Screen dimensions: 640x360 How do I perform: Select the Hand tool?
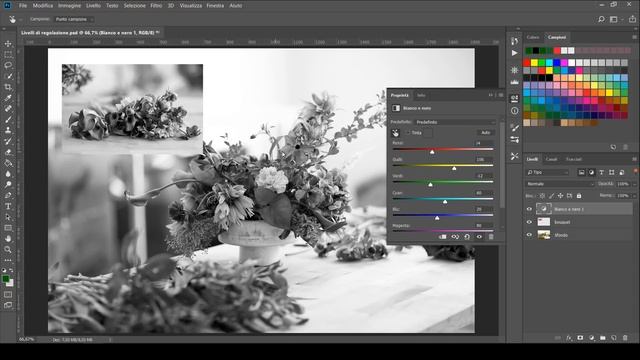point(8,238)
